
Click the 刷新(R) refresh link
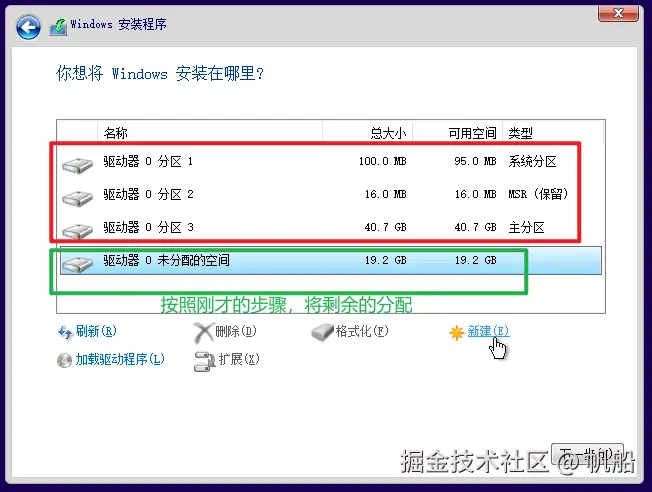(x=96, y=331)
